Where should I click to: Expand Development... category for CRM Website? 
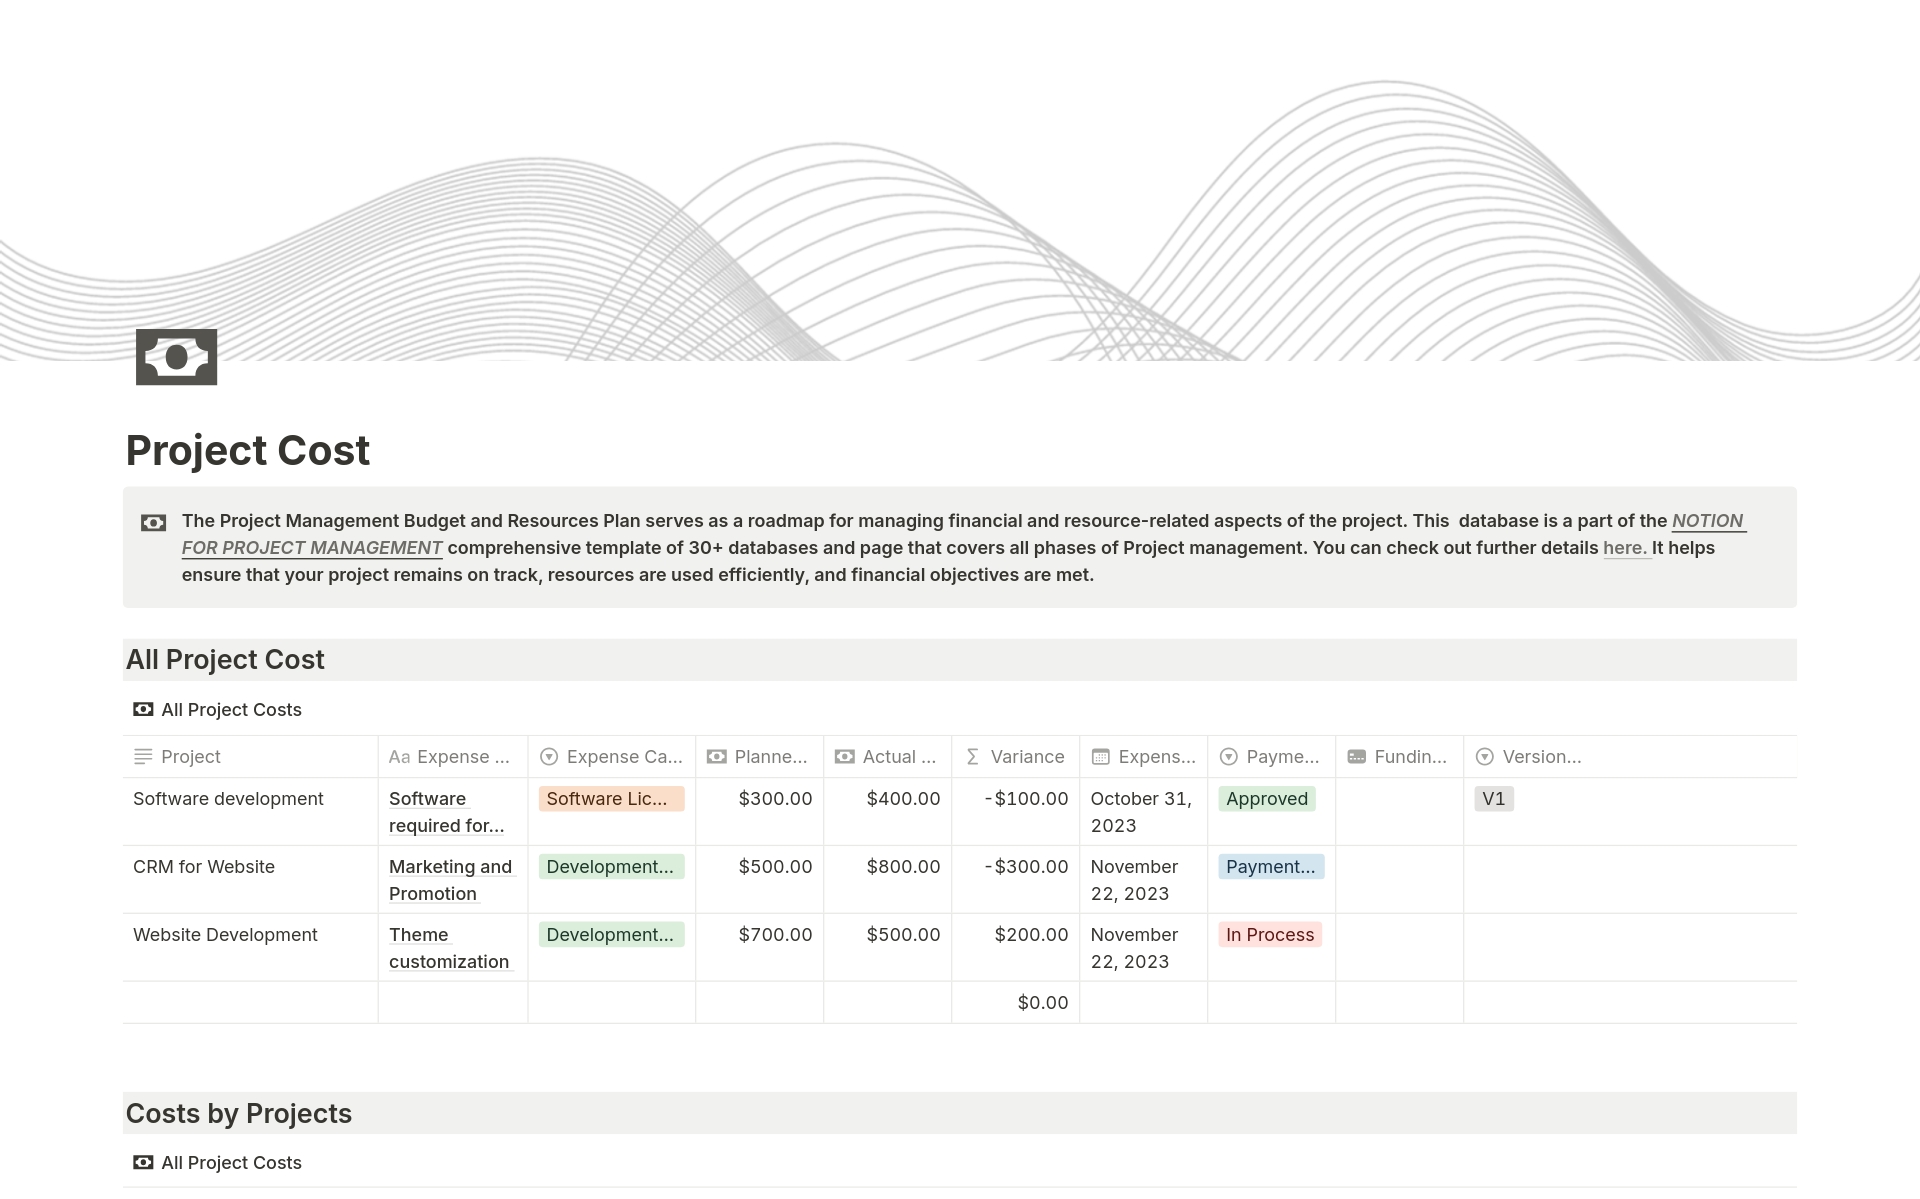[x=609, y=865]
